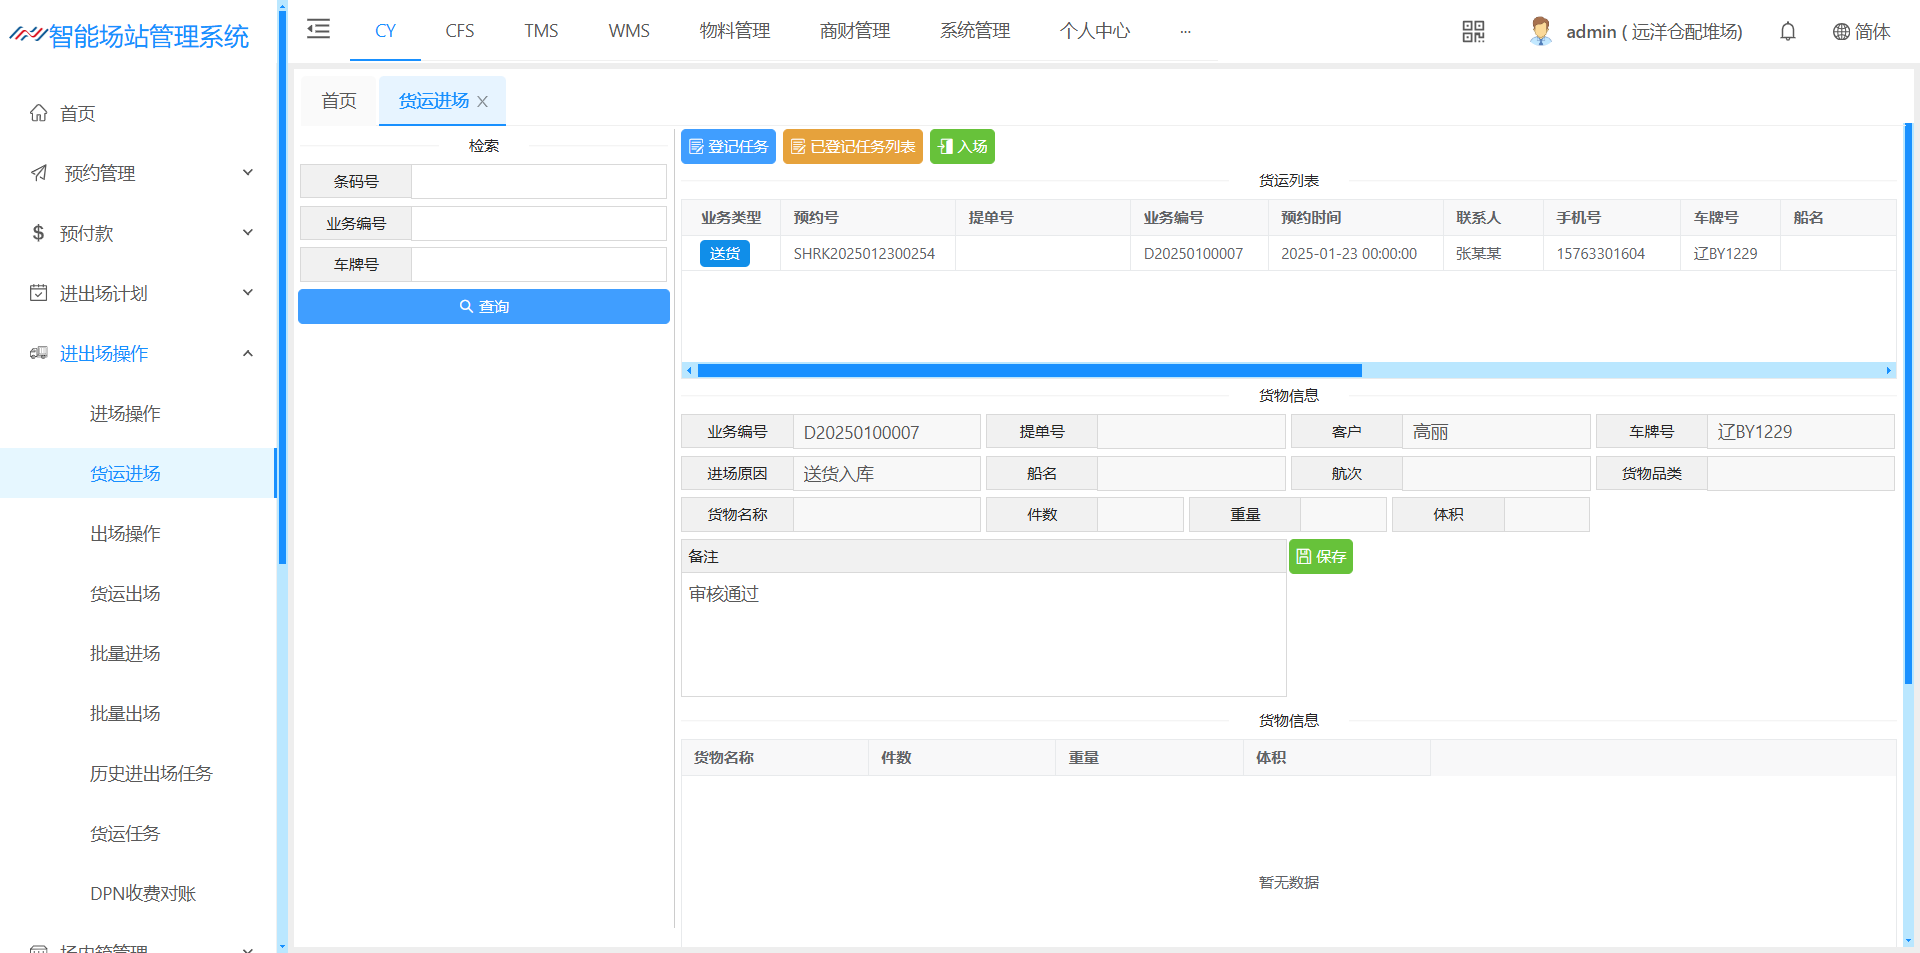Viewport: 1920px width, 953px height.
Task: Open notifications bell icon
Action: [x=1788, y=32]
